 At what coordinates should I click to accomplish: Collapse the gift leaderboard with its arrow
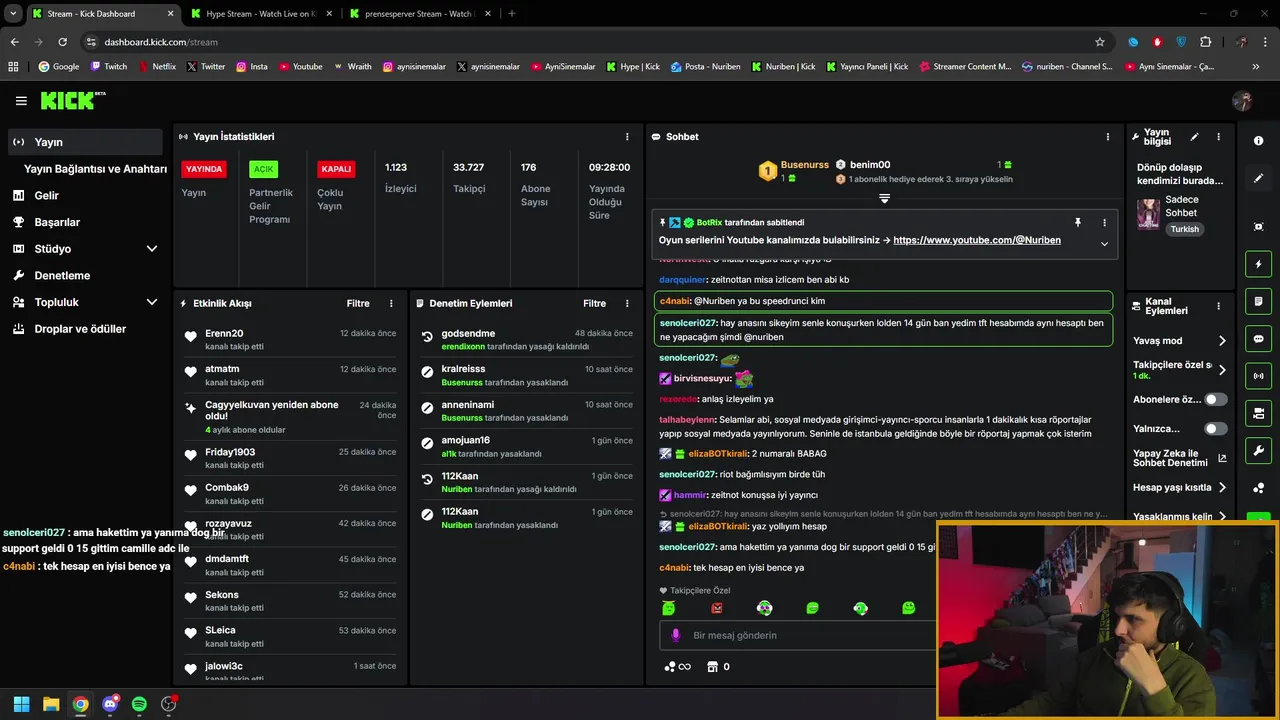[884, 199]
